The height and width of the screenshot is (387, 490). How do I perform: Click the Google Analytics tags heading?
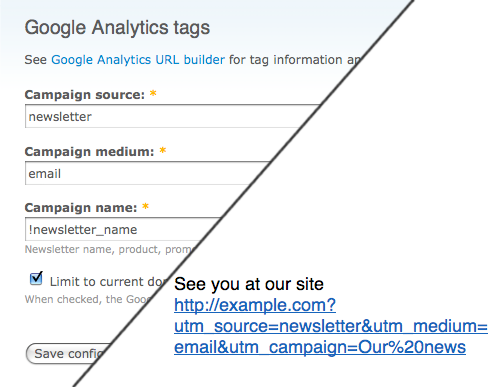[x=117, y=27]
